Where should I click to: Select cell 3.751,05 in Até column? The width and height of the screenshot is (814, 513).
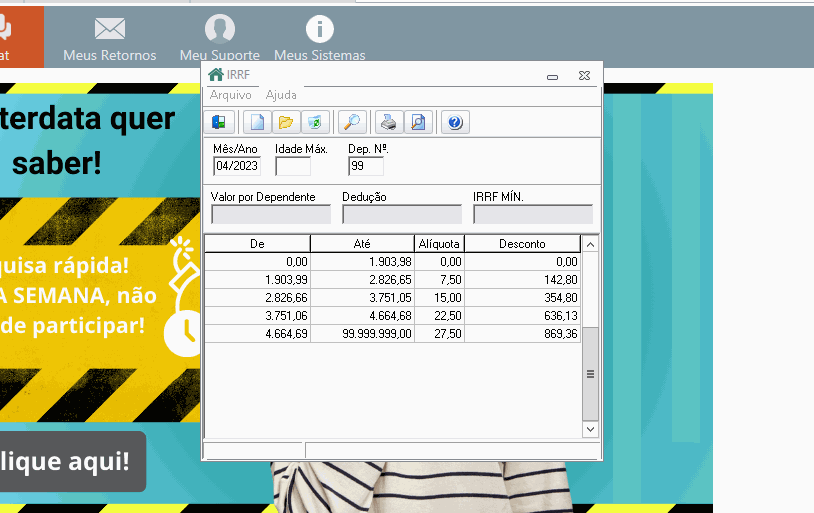click(362, 298)
